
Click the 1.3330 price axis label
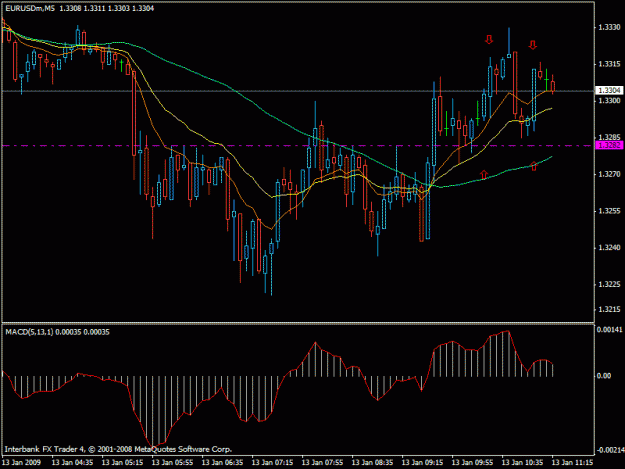click(x=609, y=27)
